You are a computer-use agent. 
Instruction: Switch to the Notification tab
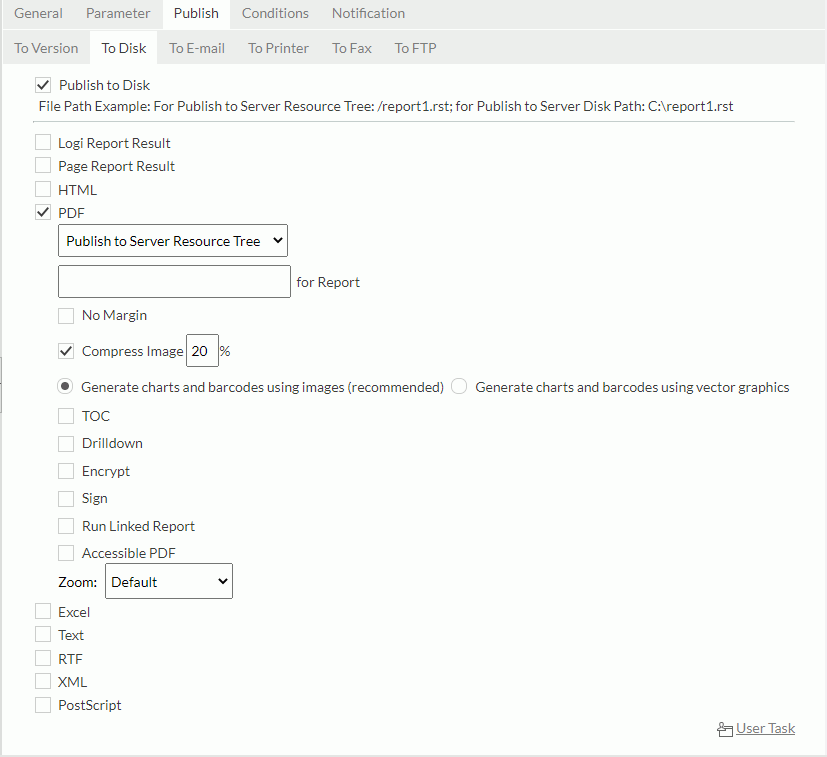(367, 13)
